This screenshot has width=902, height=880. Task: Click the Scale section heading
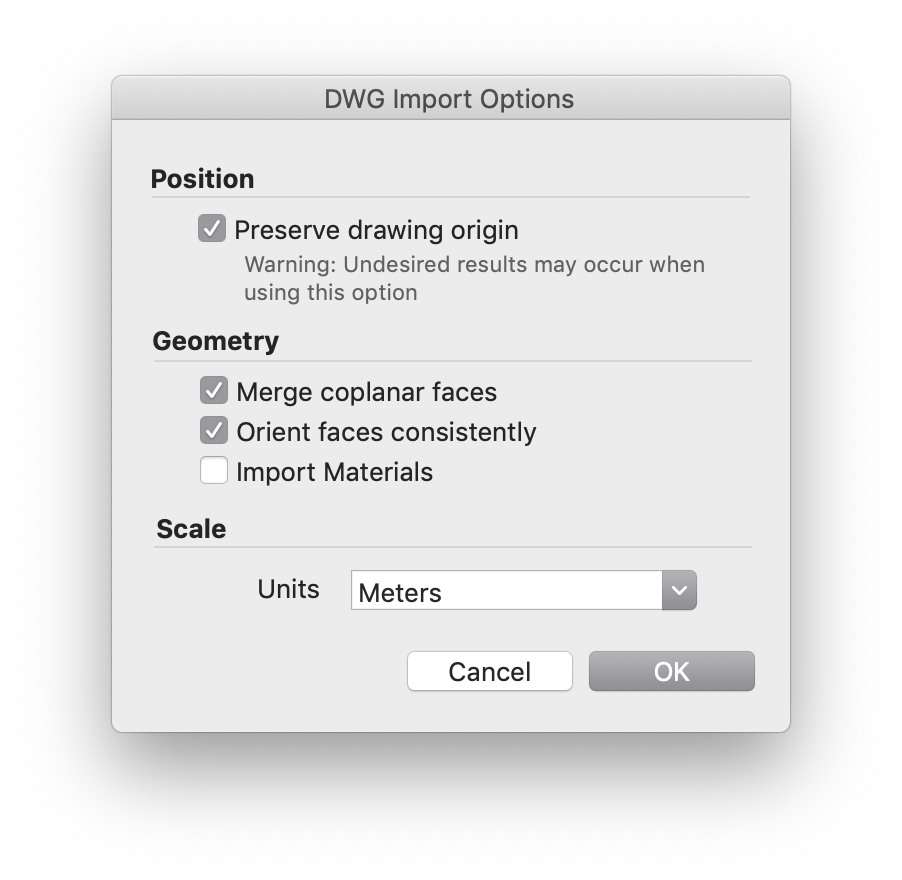(191, 529)
